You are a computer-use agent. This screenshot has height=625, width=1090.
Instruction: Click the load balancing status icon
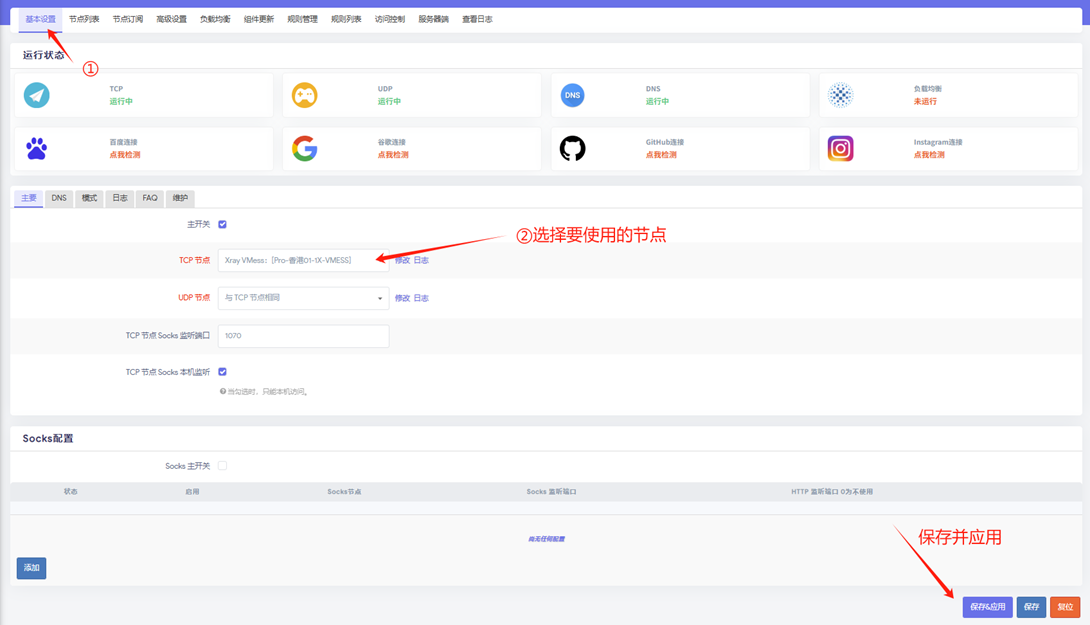pyautogui.click(x=840, y=95)
